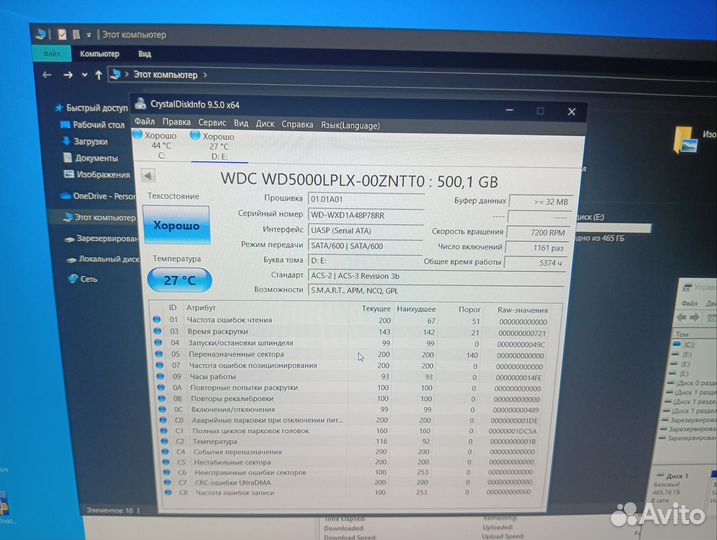The width and height of the screenshot is (717, 540).
Task: Click status dot for Частота ошибок записи
Action: [x=168, y=492]
